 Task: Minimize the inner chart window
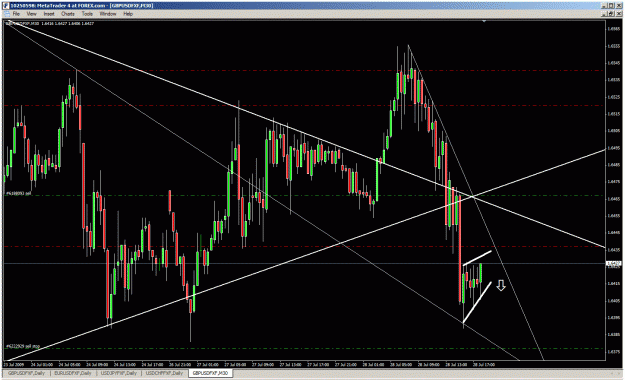[x=605, y=14]
